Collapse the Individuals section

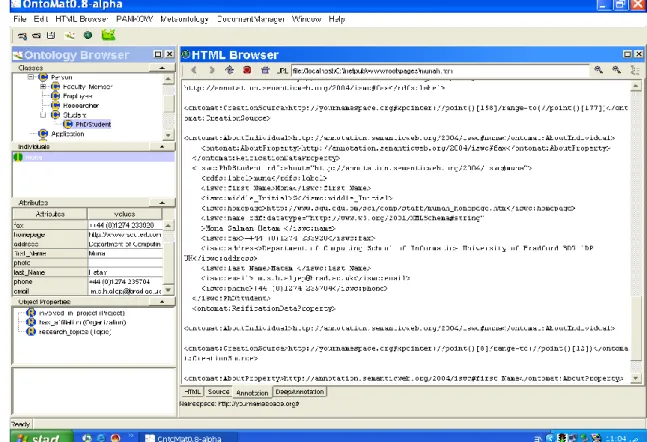(162, 147)
